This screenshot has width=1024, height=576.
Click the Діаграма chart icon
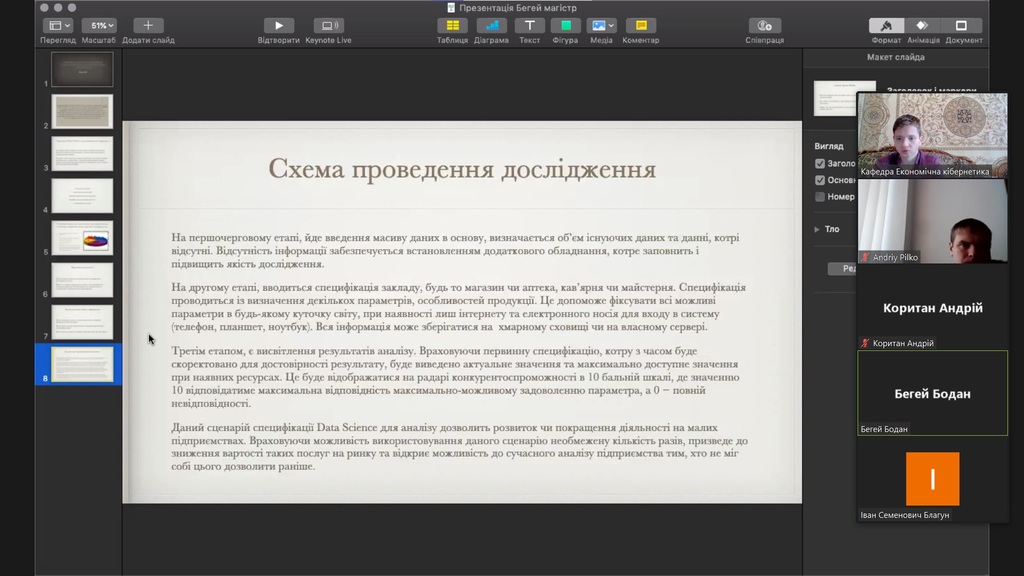coord(491,26)
